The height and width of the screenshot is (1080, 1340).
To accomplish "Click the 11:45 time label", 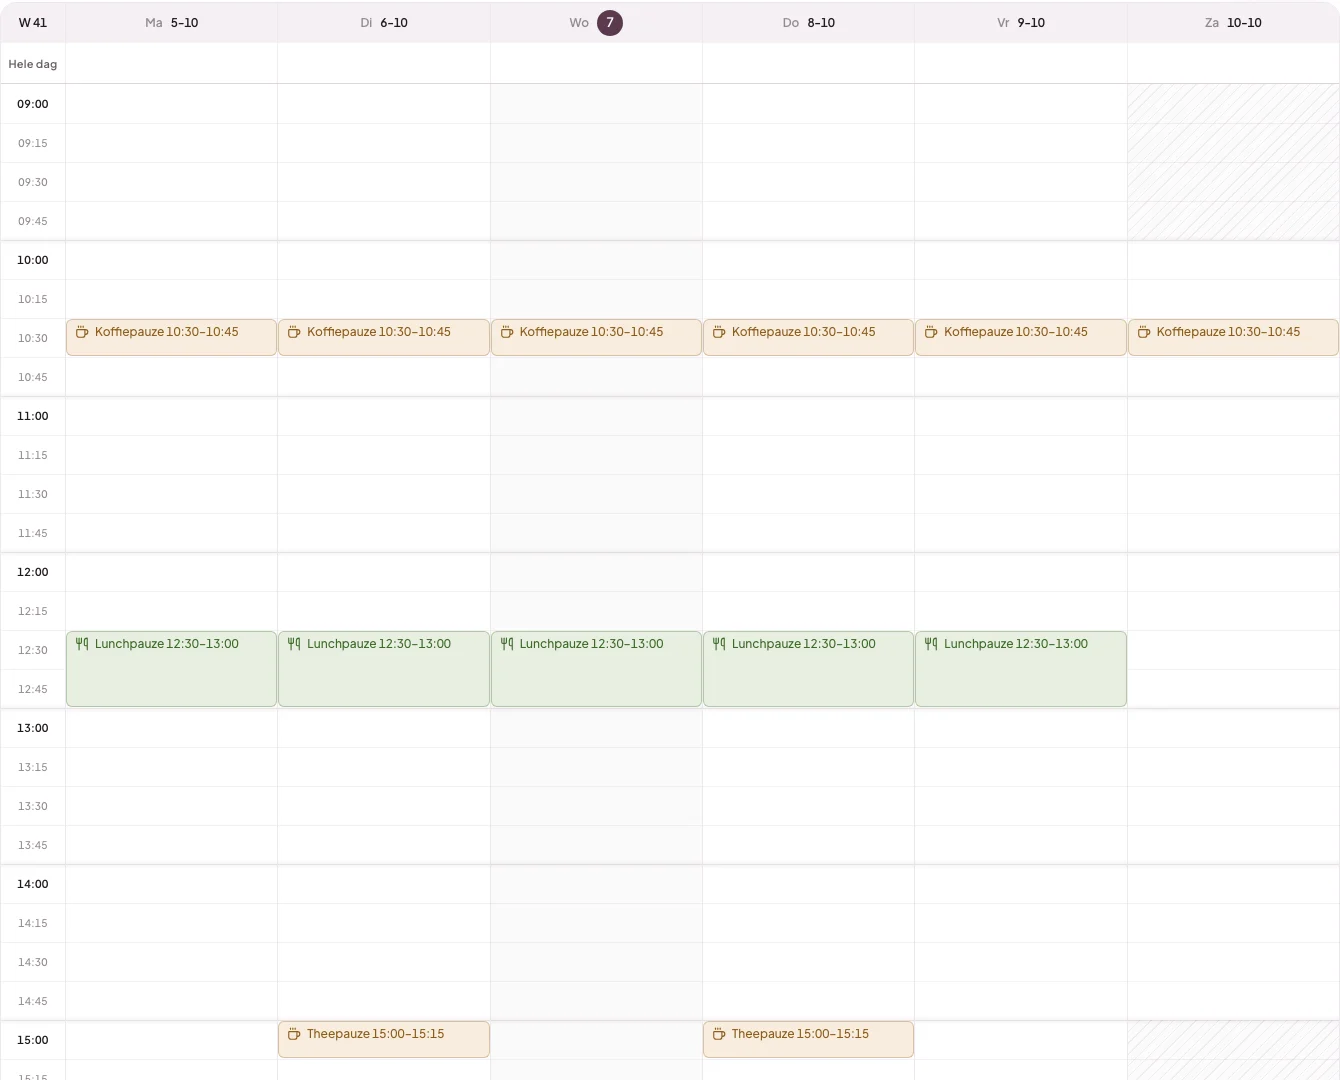I will point(33,533).
